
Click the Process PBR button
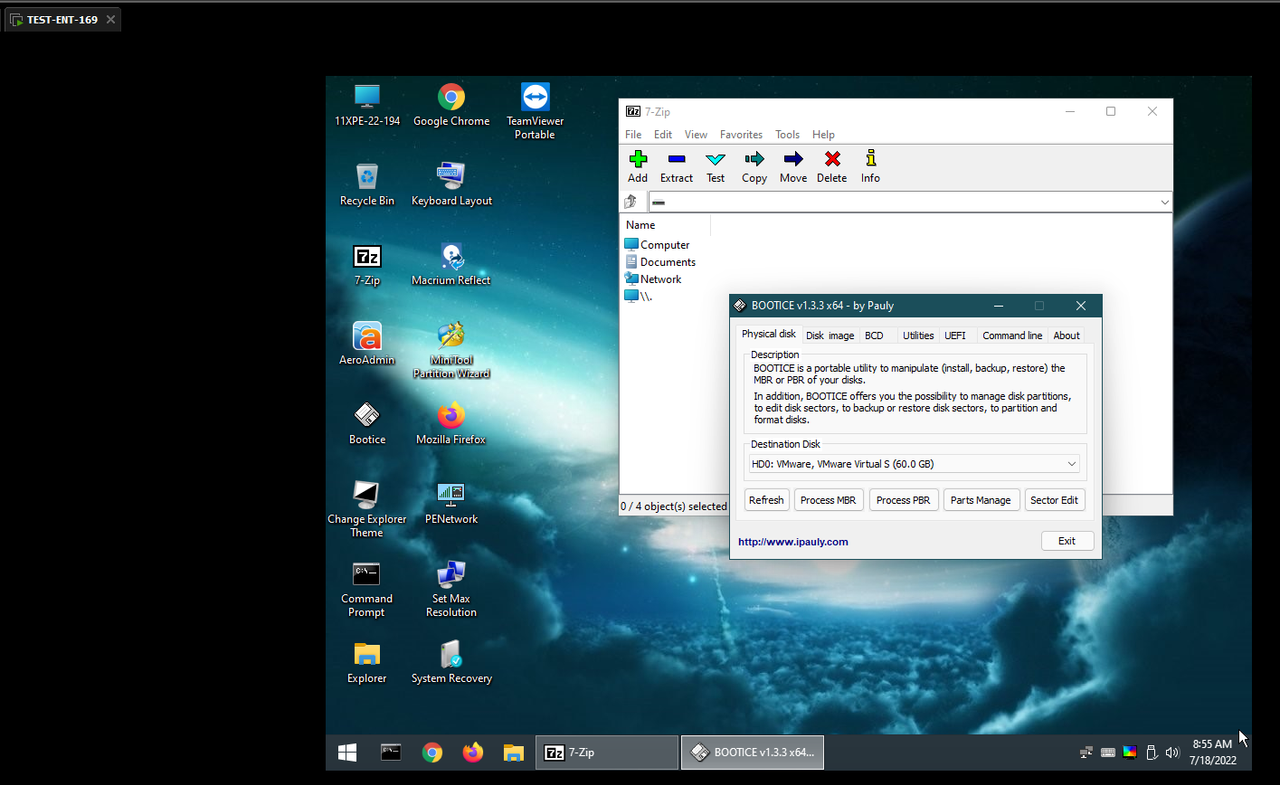[904, 500]
